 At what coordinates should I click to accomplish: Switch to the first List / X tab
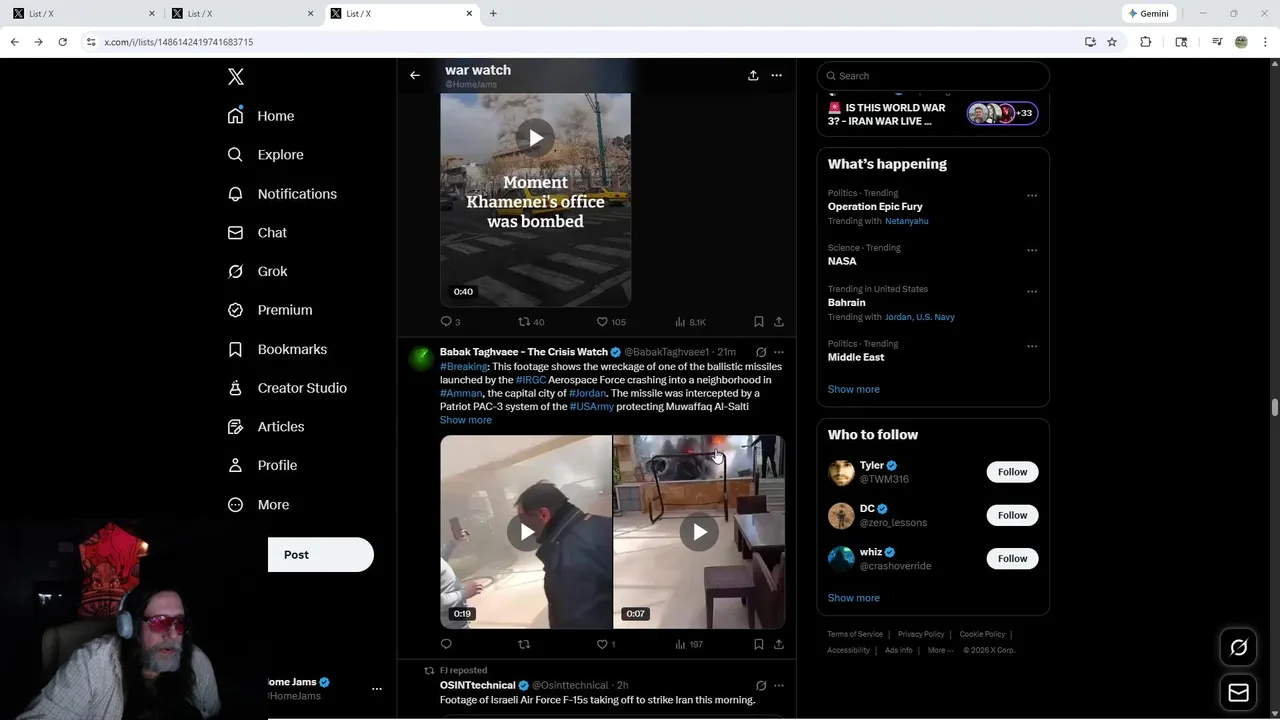tap(85, 14)
